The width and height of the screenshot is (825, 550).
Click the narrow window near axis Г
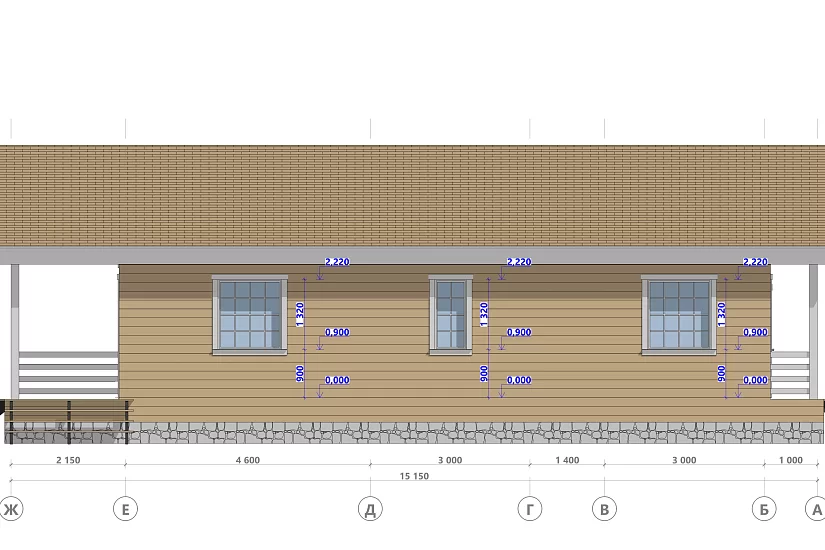point(451,314)
